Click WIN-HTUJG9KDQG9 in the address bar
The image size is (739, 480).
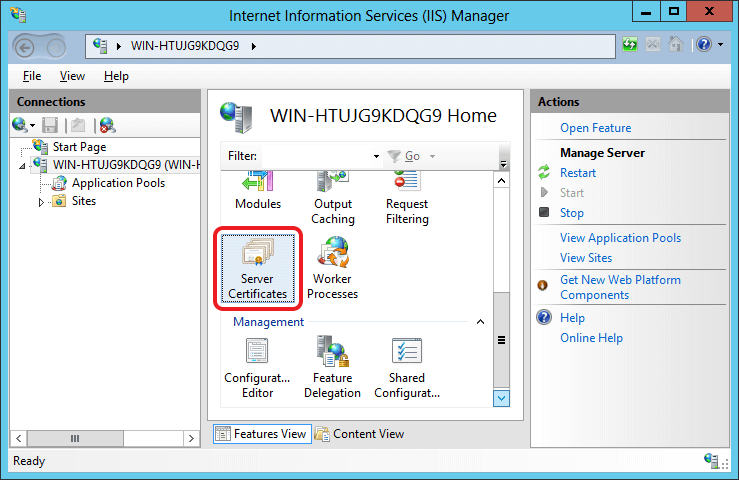click(185, 46)
